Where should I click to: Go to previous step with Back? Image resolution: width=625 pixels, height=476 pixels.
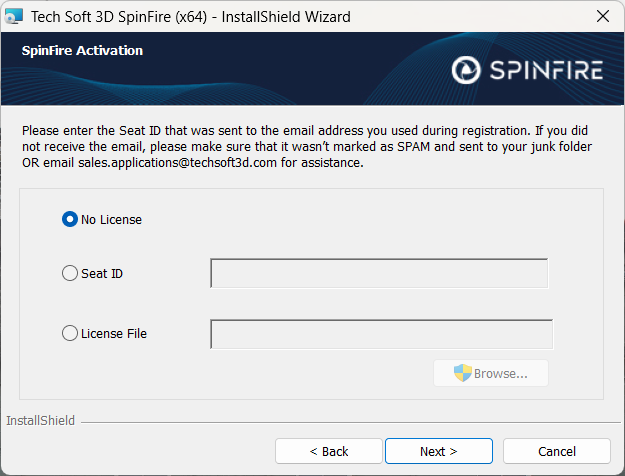328,451
